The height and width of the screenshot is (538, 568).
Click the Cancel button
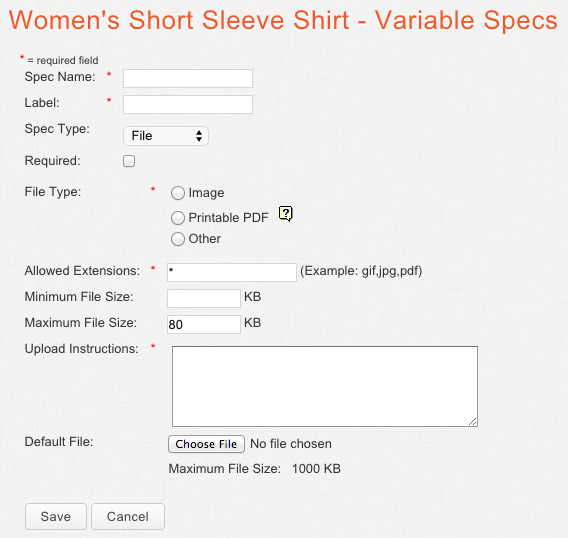(128, 517)
